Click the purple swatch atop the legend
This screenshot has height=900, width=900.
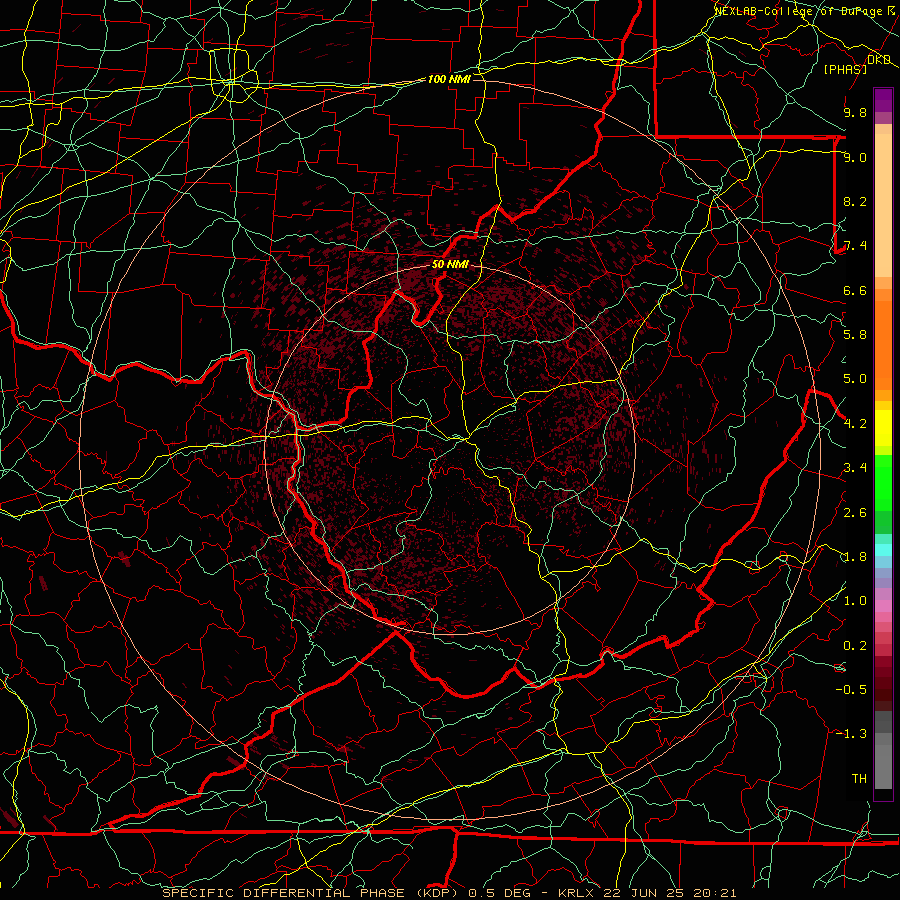[x=883, y=101]
